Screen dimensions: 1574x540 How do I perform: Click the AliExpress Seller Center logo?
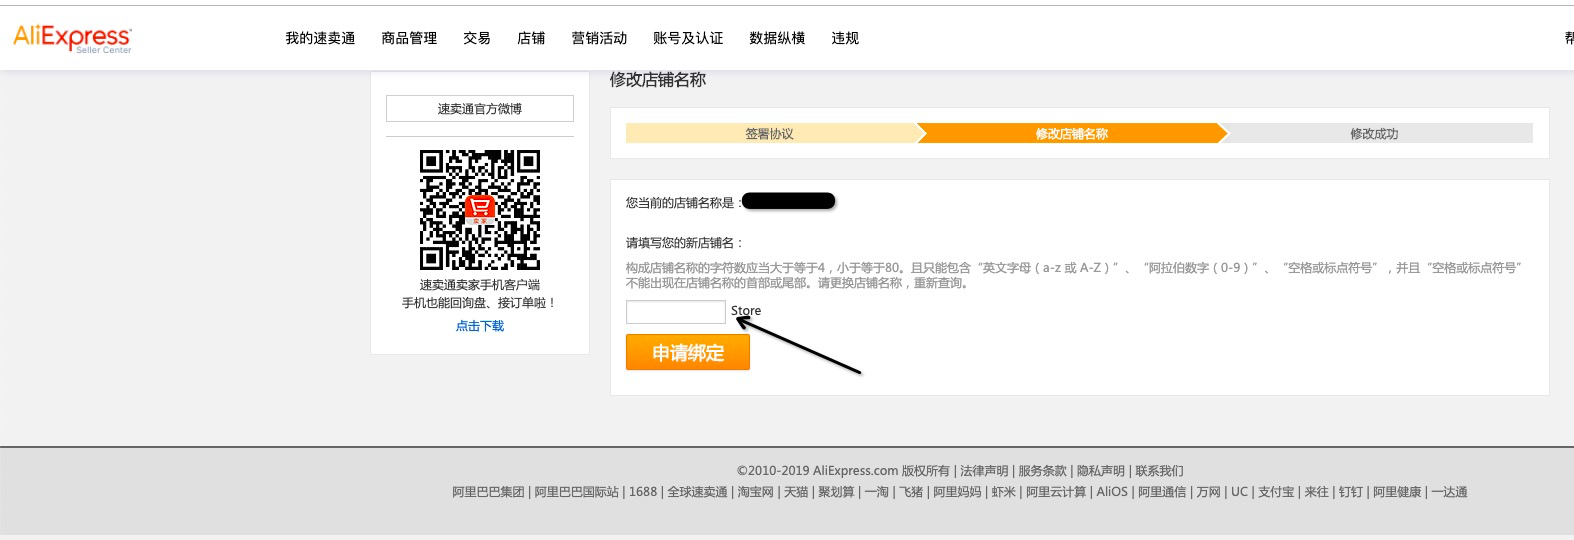(72, 38)
